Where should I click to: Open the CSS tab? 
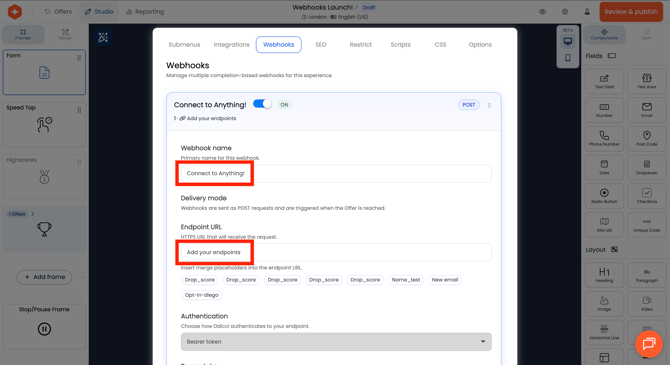click(440, 44)
